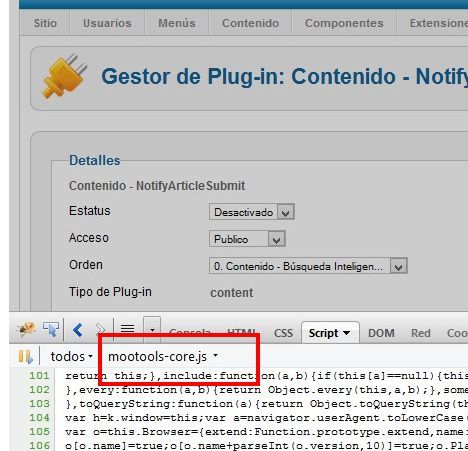Open the Extensiones menu
The image size is (468, 451).
point(438,23)
